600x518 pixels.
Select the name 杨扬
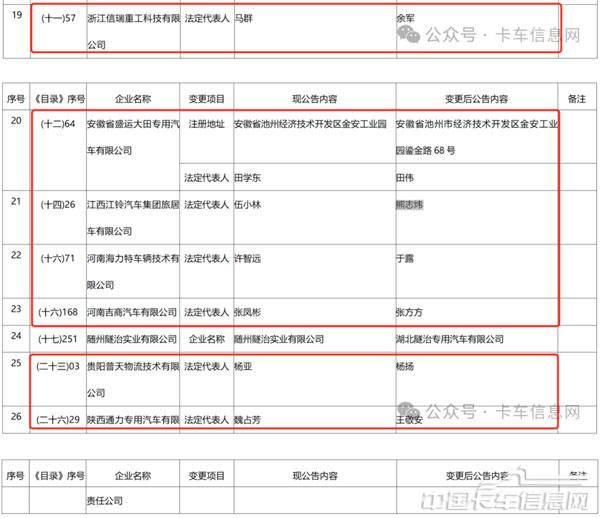tap(405, 367)
